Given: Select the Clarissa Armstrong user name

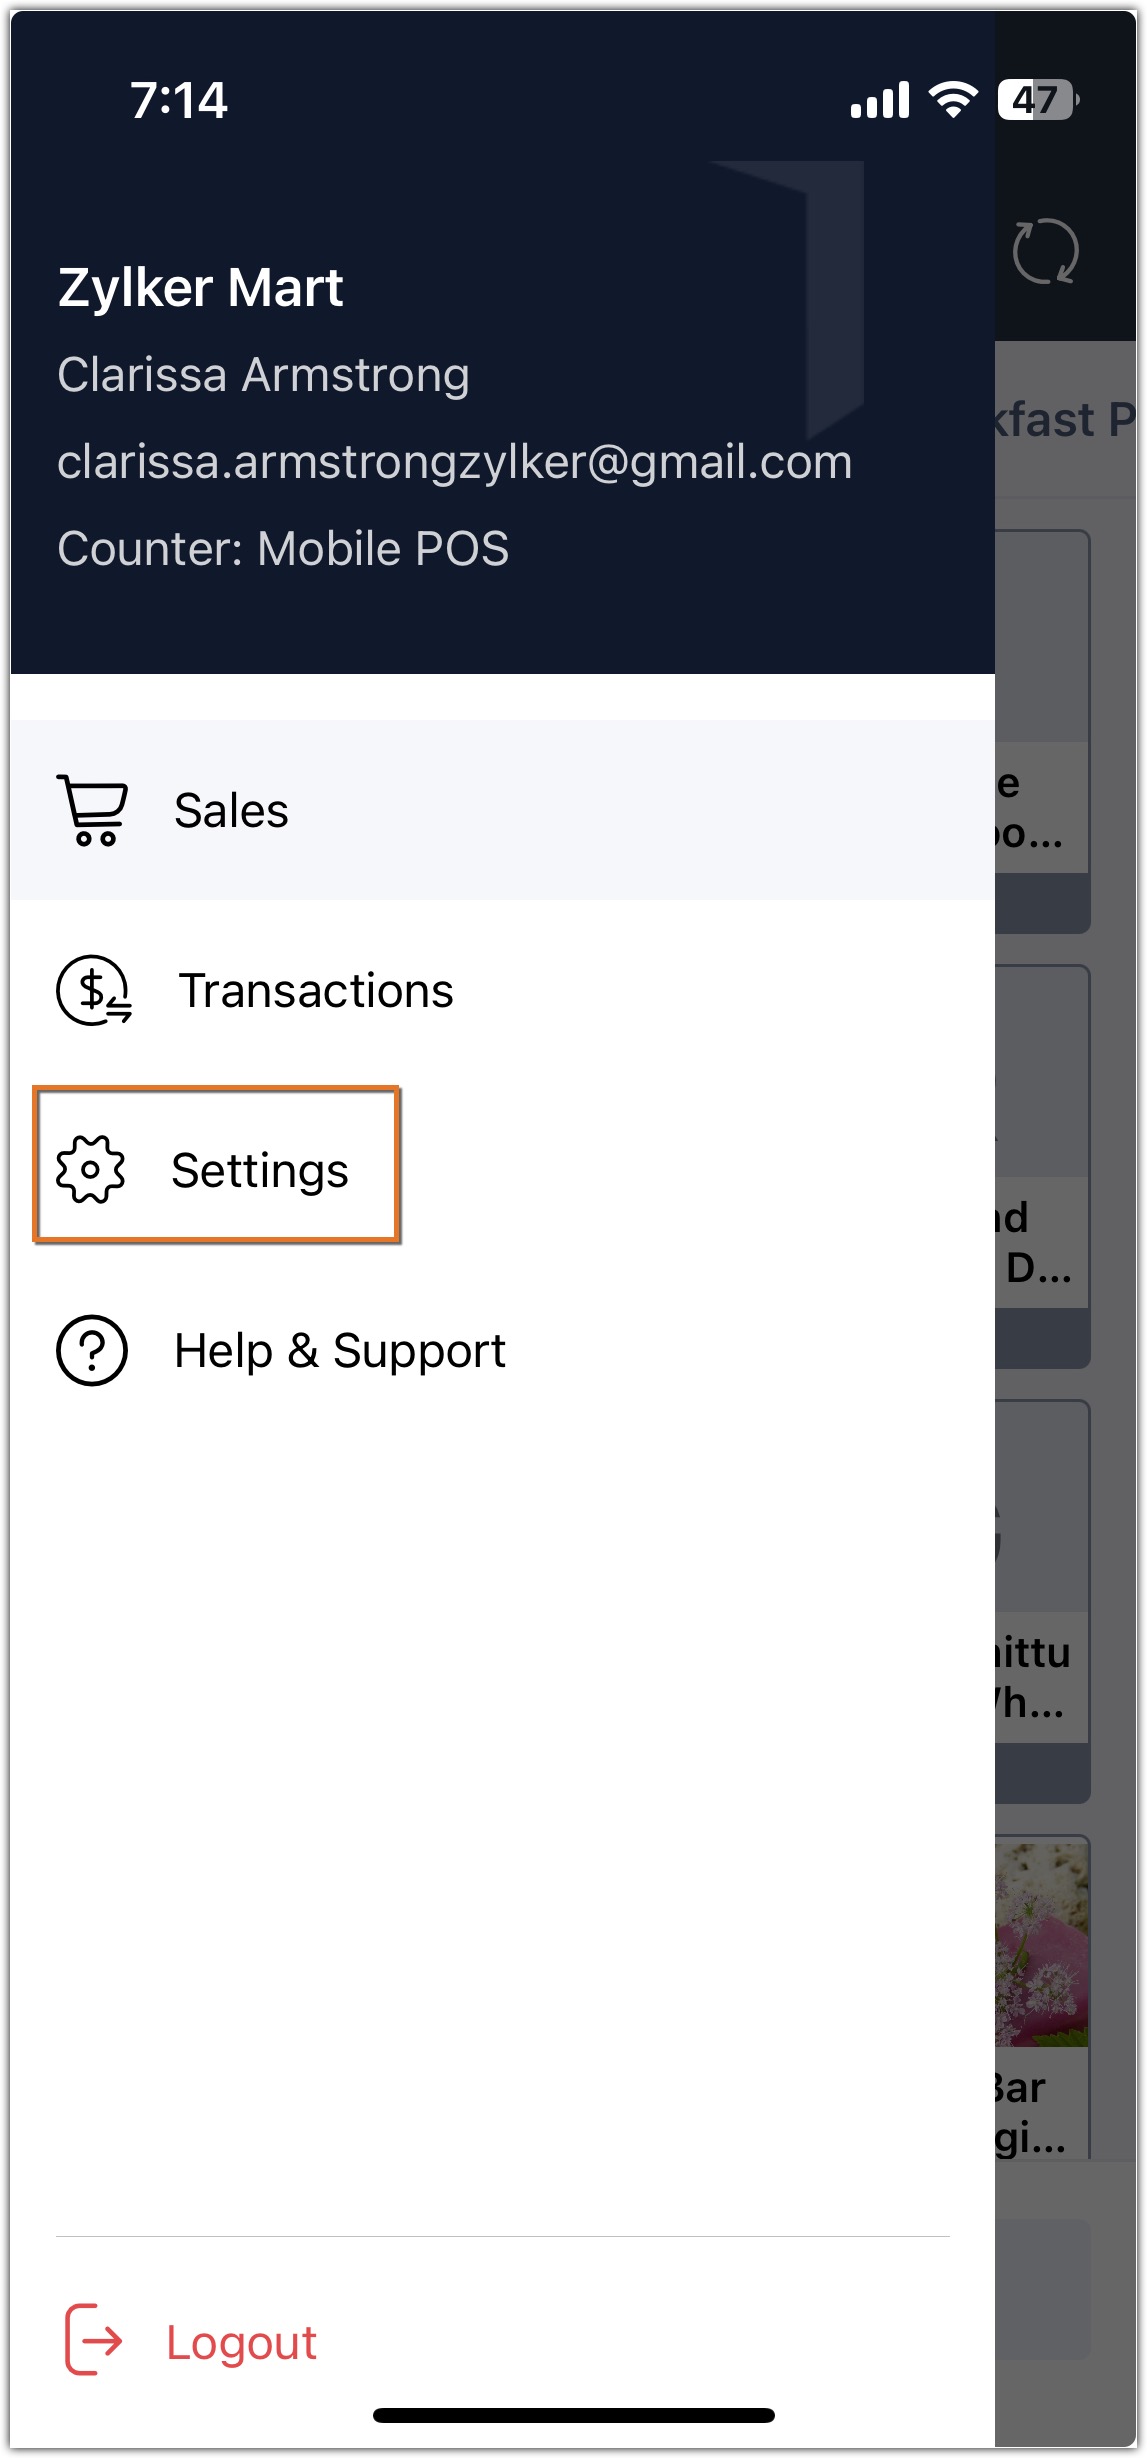Looking at the screenshot, I should point(263,375).
